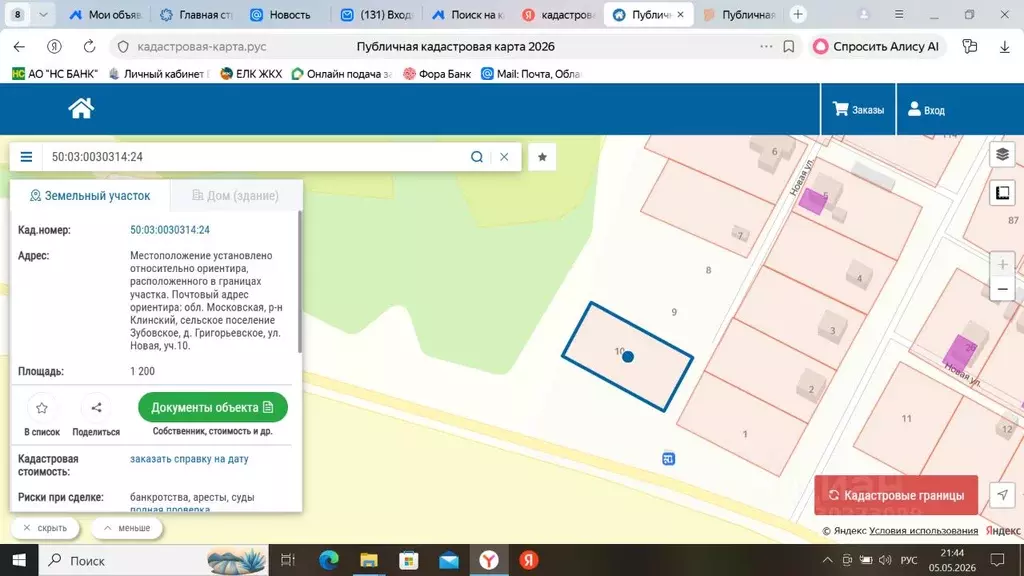1024x576 pixels.
Task: Expand the tab list dropdown arrow
Action: [x=43, y=14]
